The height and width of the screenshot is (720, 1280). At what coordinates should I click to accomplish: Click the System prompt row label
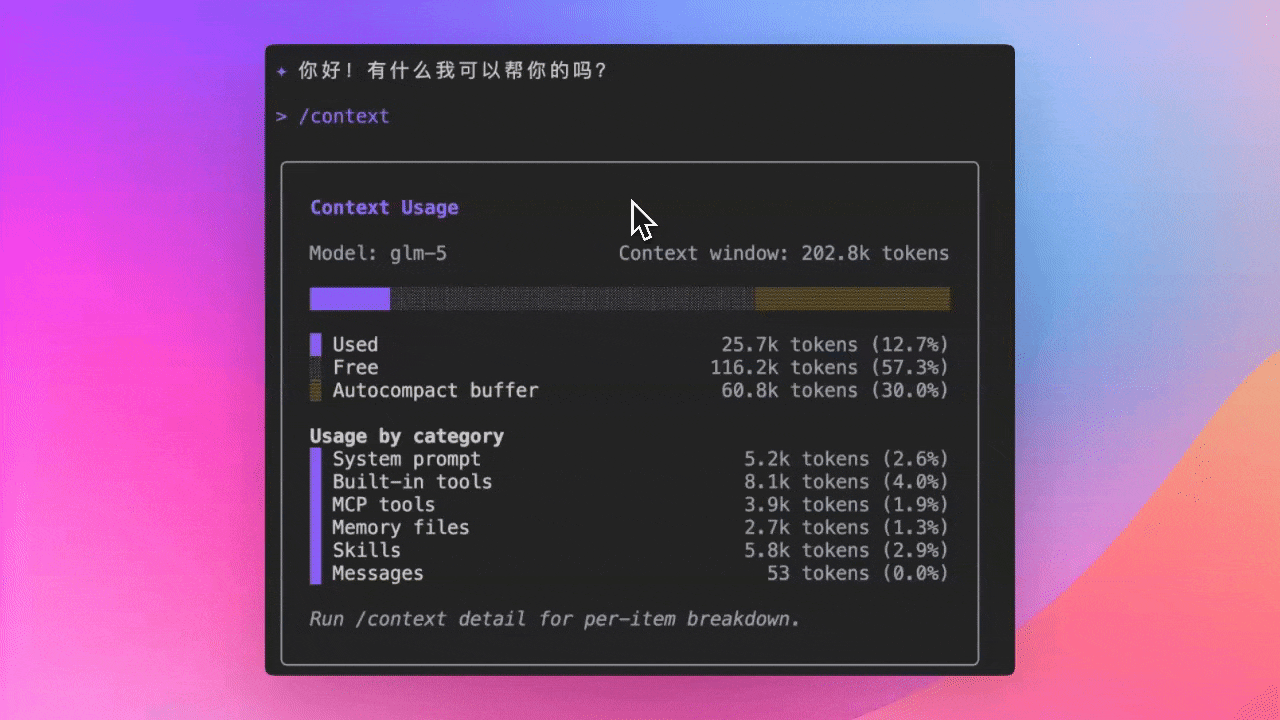point(407,459)
